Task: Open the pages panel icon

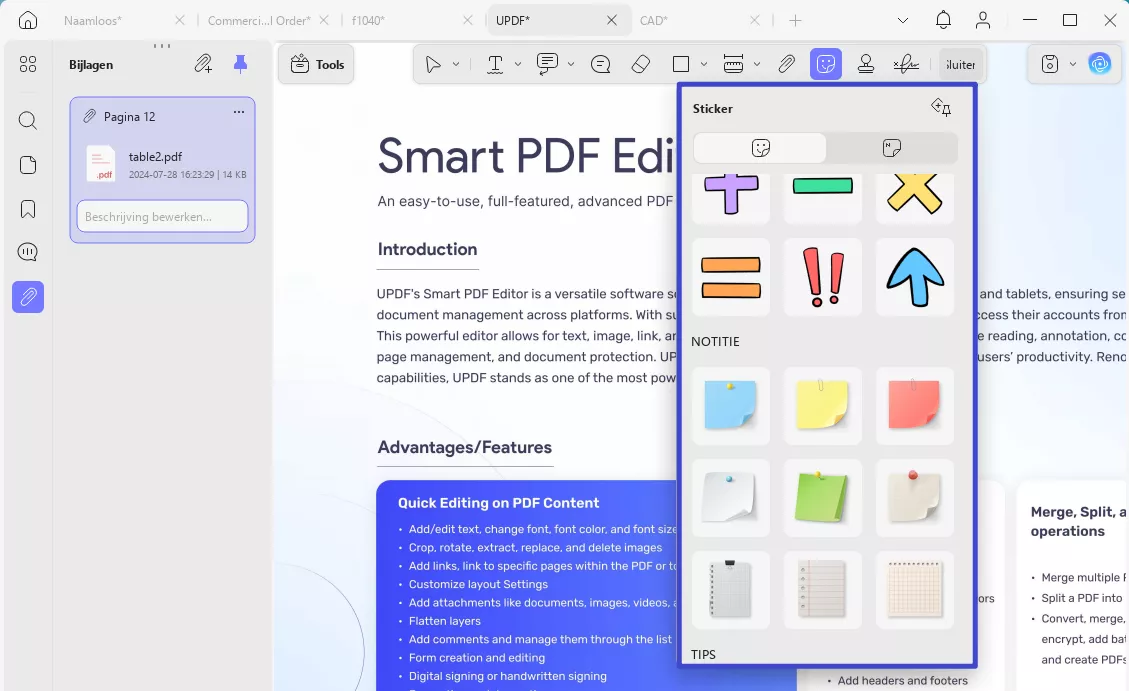Action: 27,165
